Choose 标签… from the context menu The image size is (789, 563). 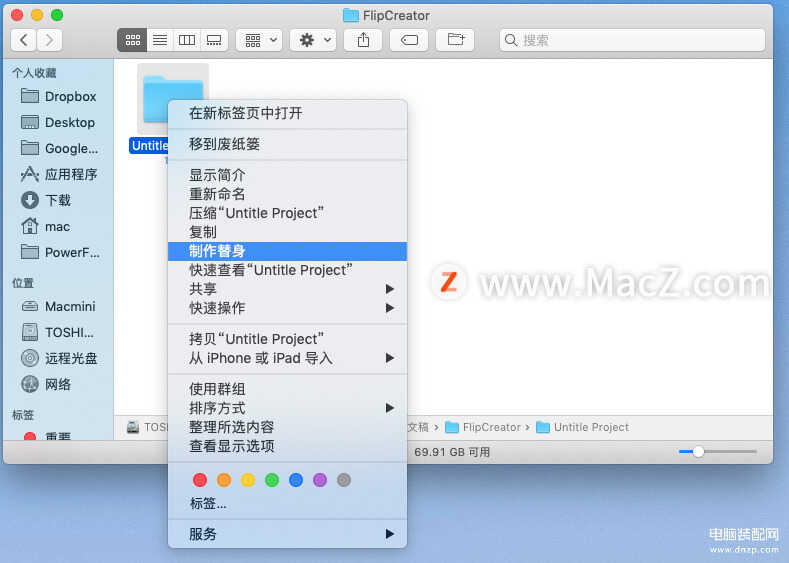point(287,503)
